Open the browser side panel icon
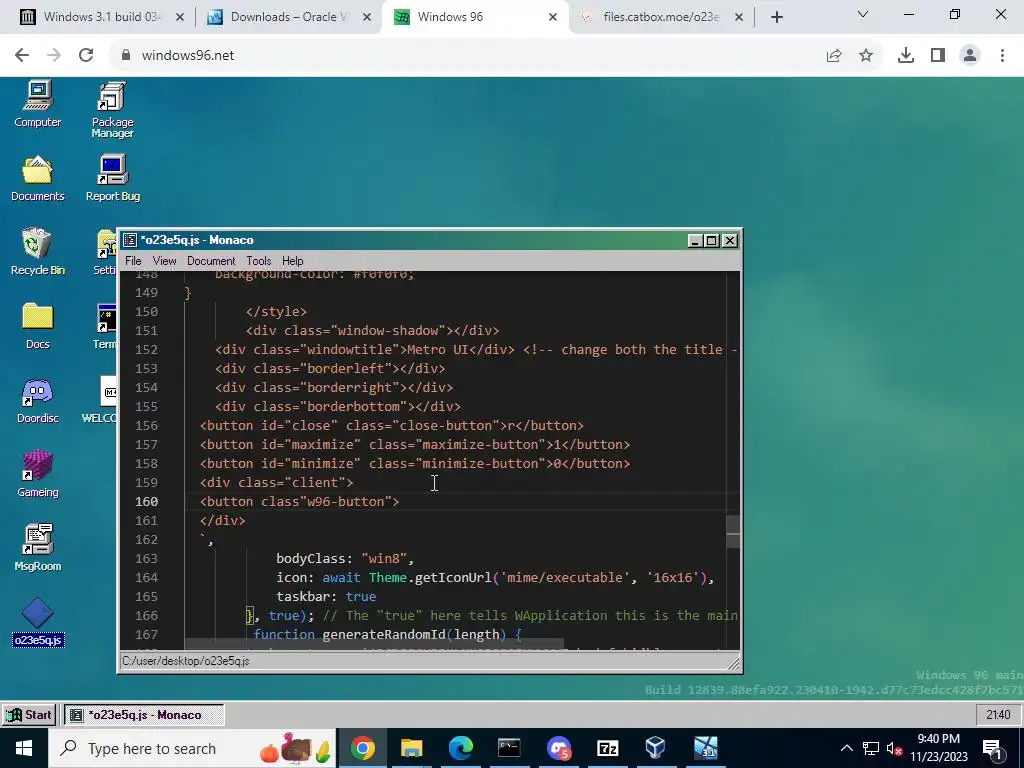The image size is (1024, 768). coord(938,56)
